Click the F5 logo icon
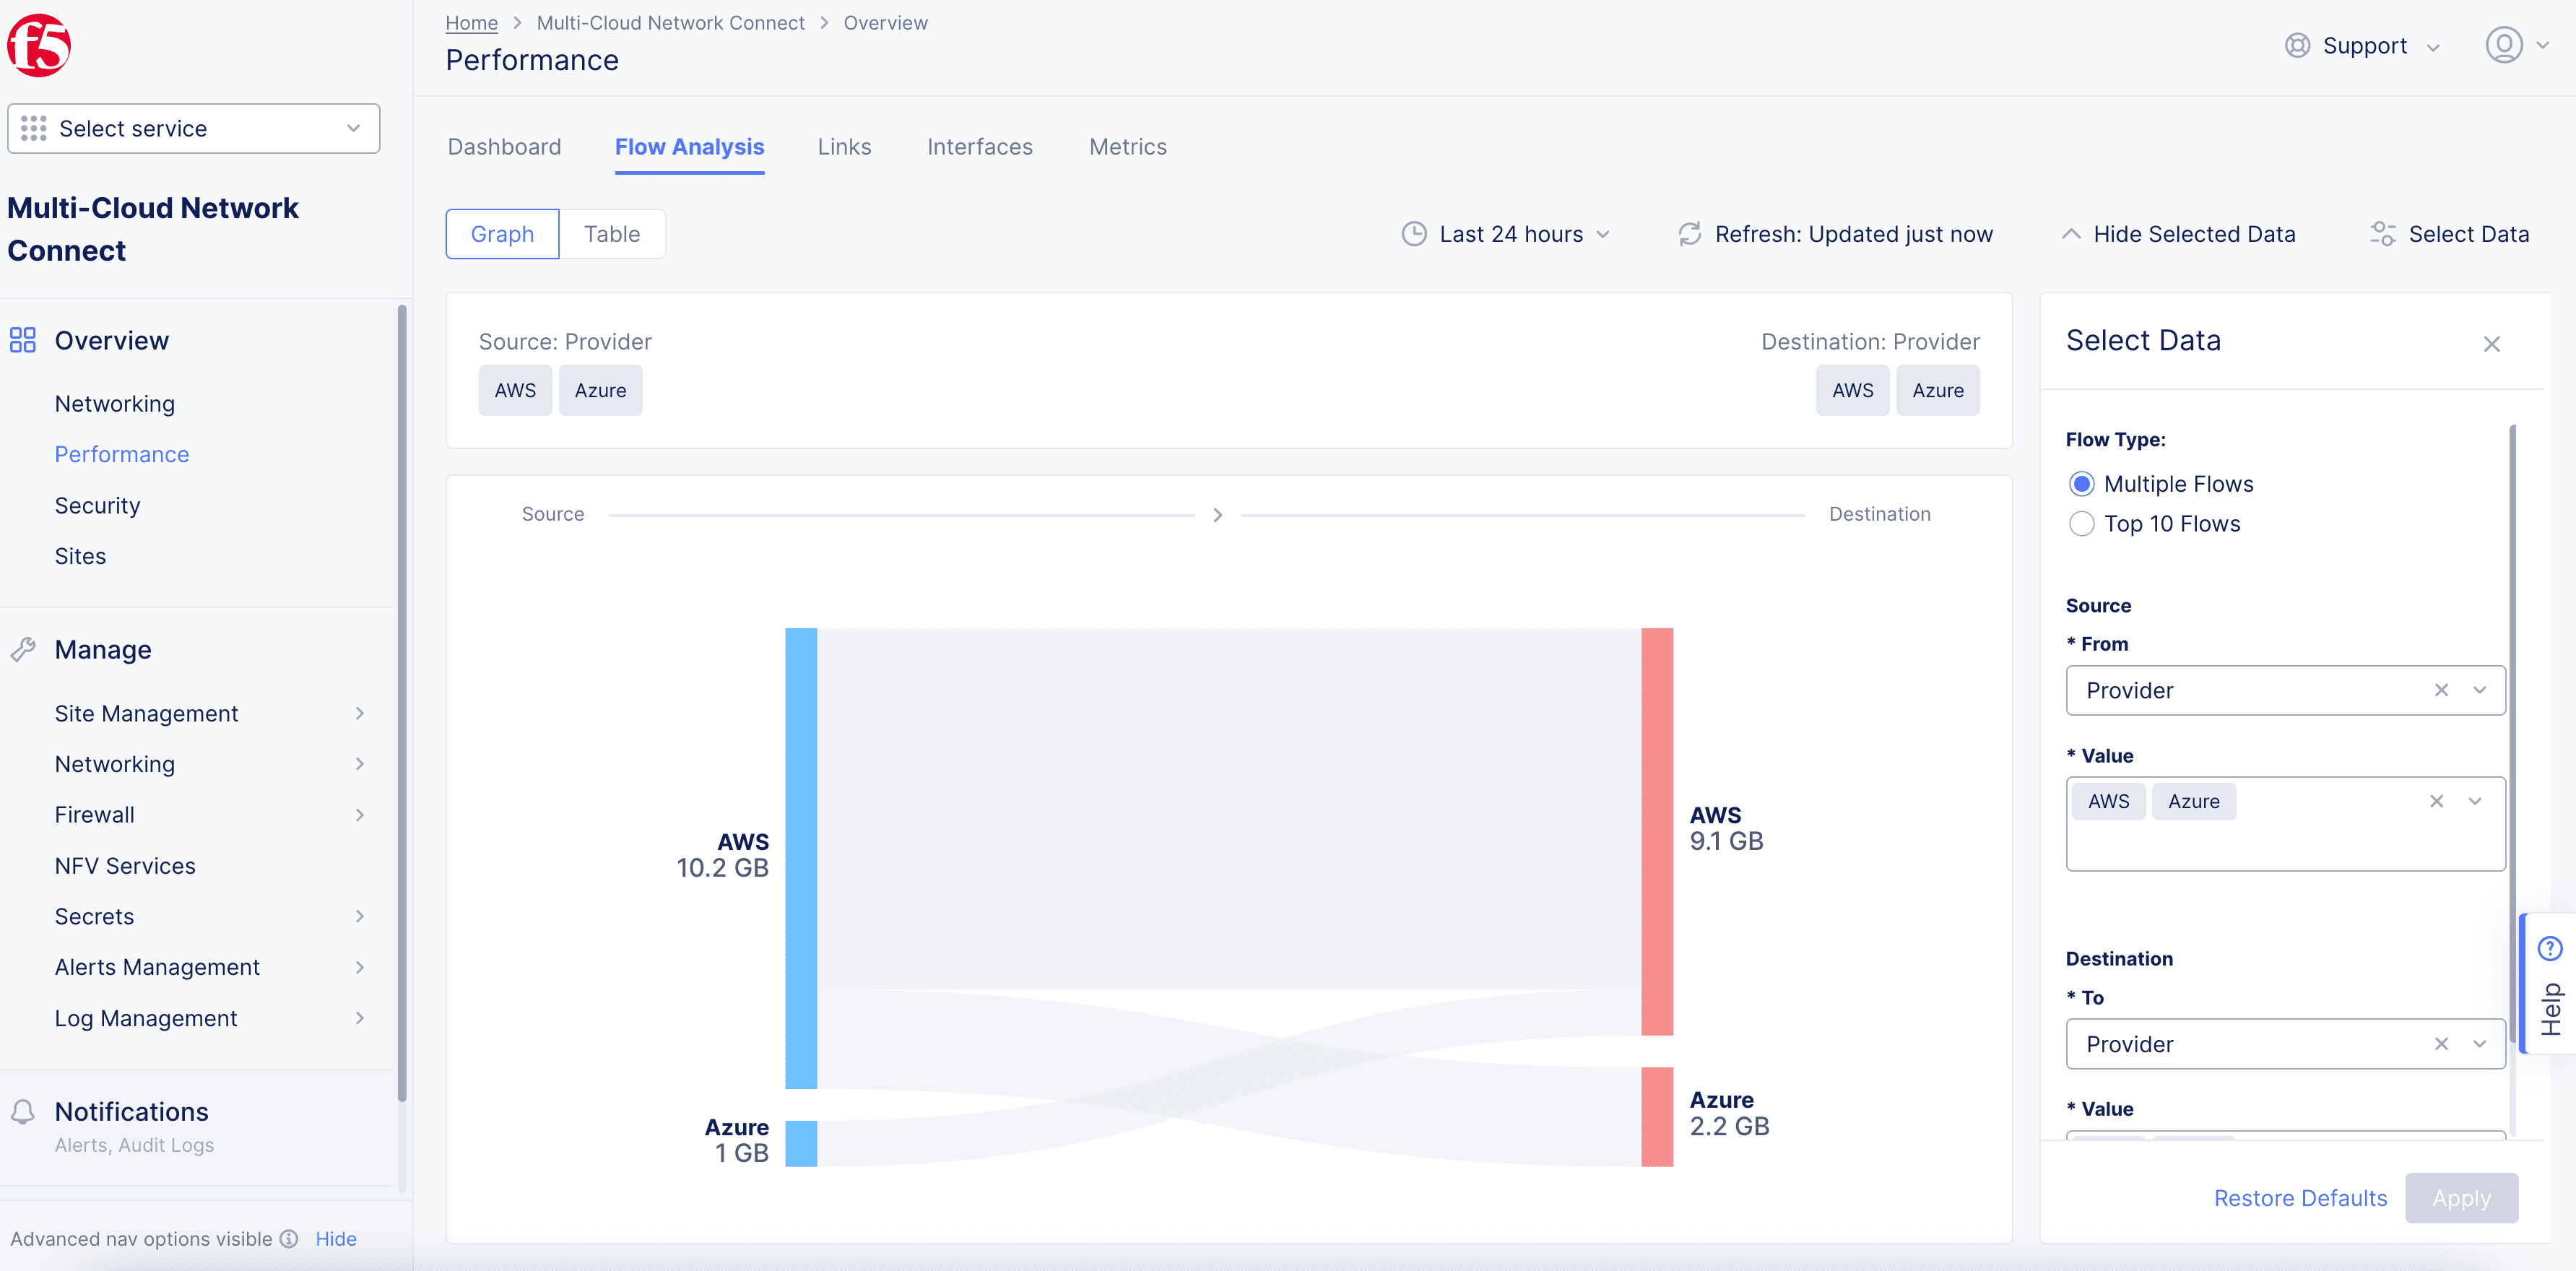 (x=39, y=45)
